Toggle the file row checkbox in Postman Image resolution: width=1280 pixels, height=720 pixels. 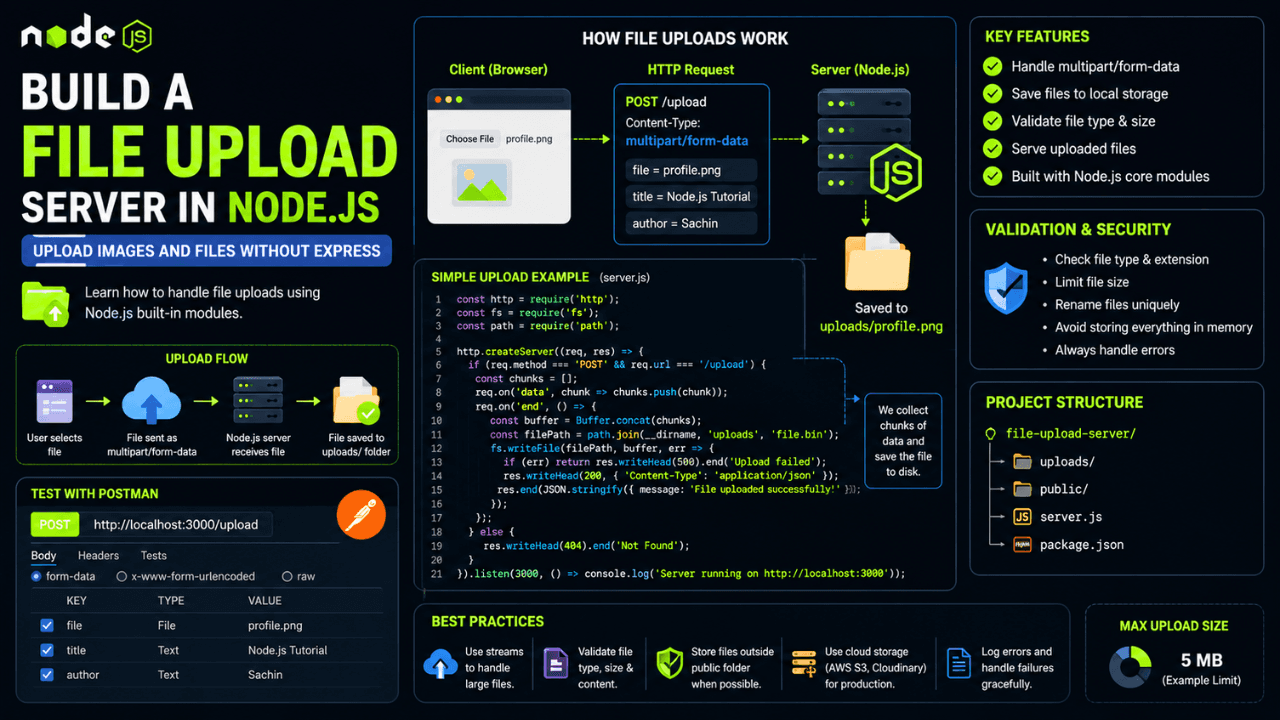coord(46,625)
